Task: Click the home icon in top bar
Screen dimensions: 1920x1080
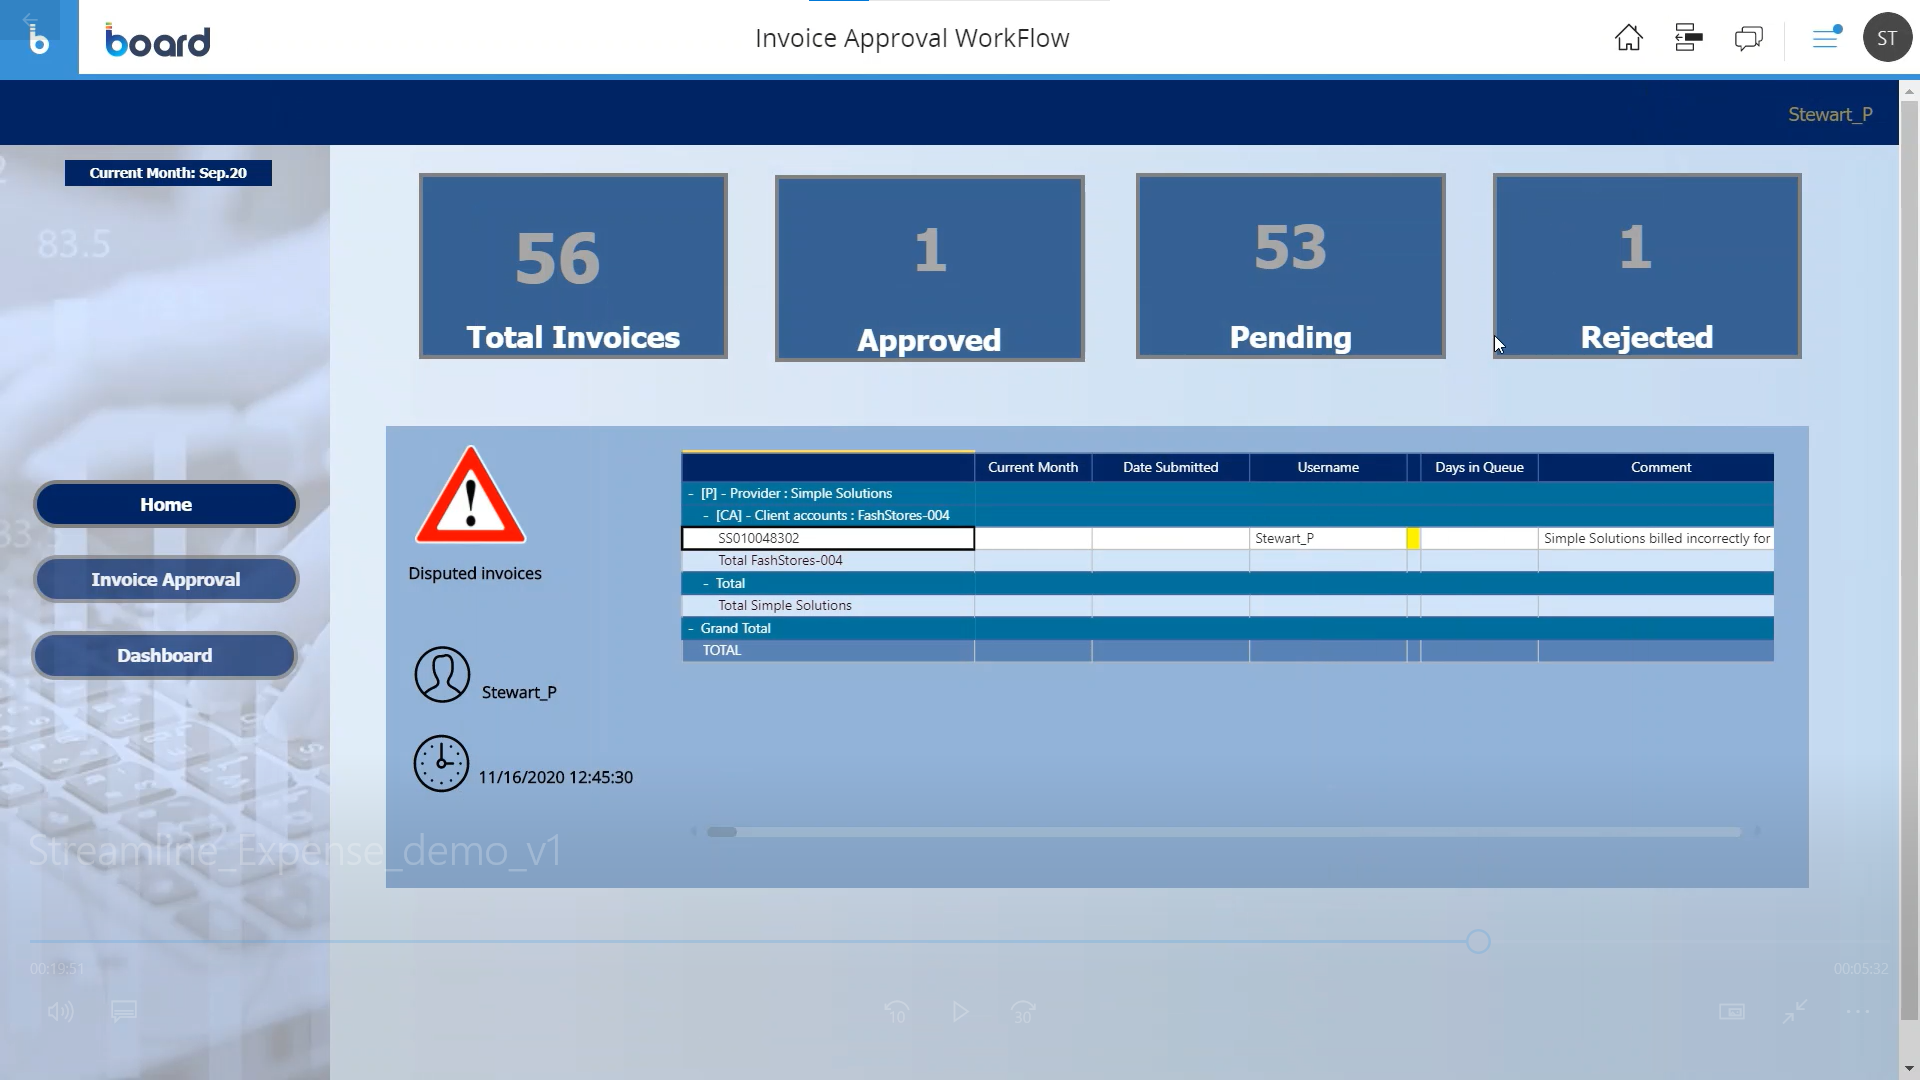Action: point(1628,38)
